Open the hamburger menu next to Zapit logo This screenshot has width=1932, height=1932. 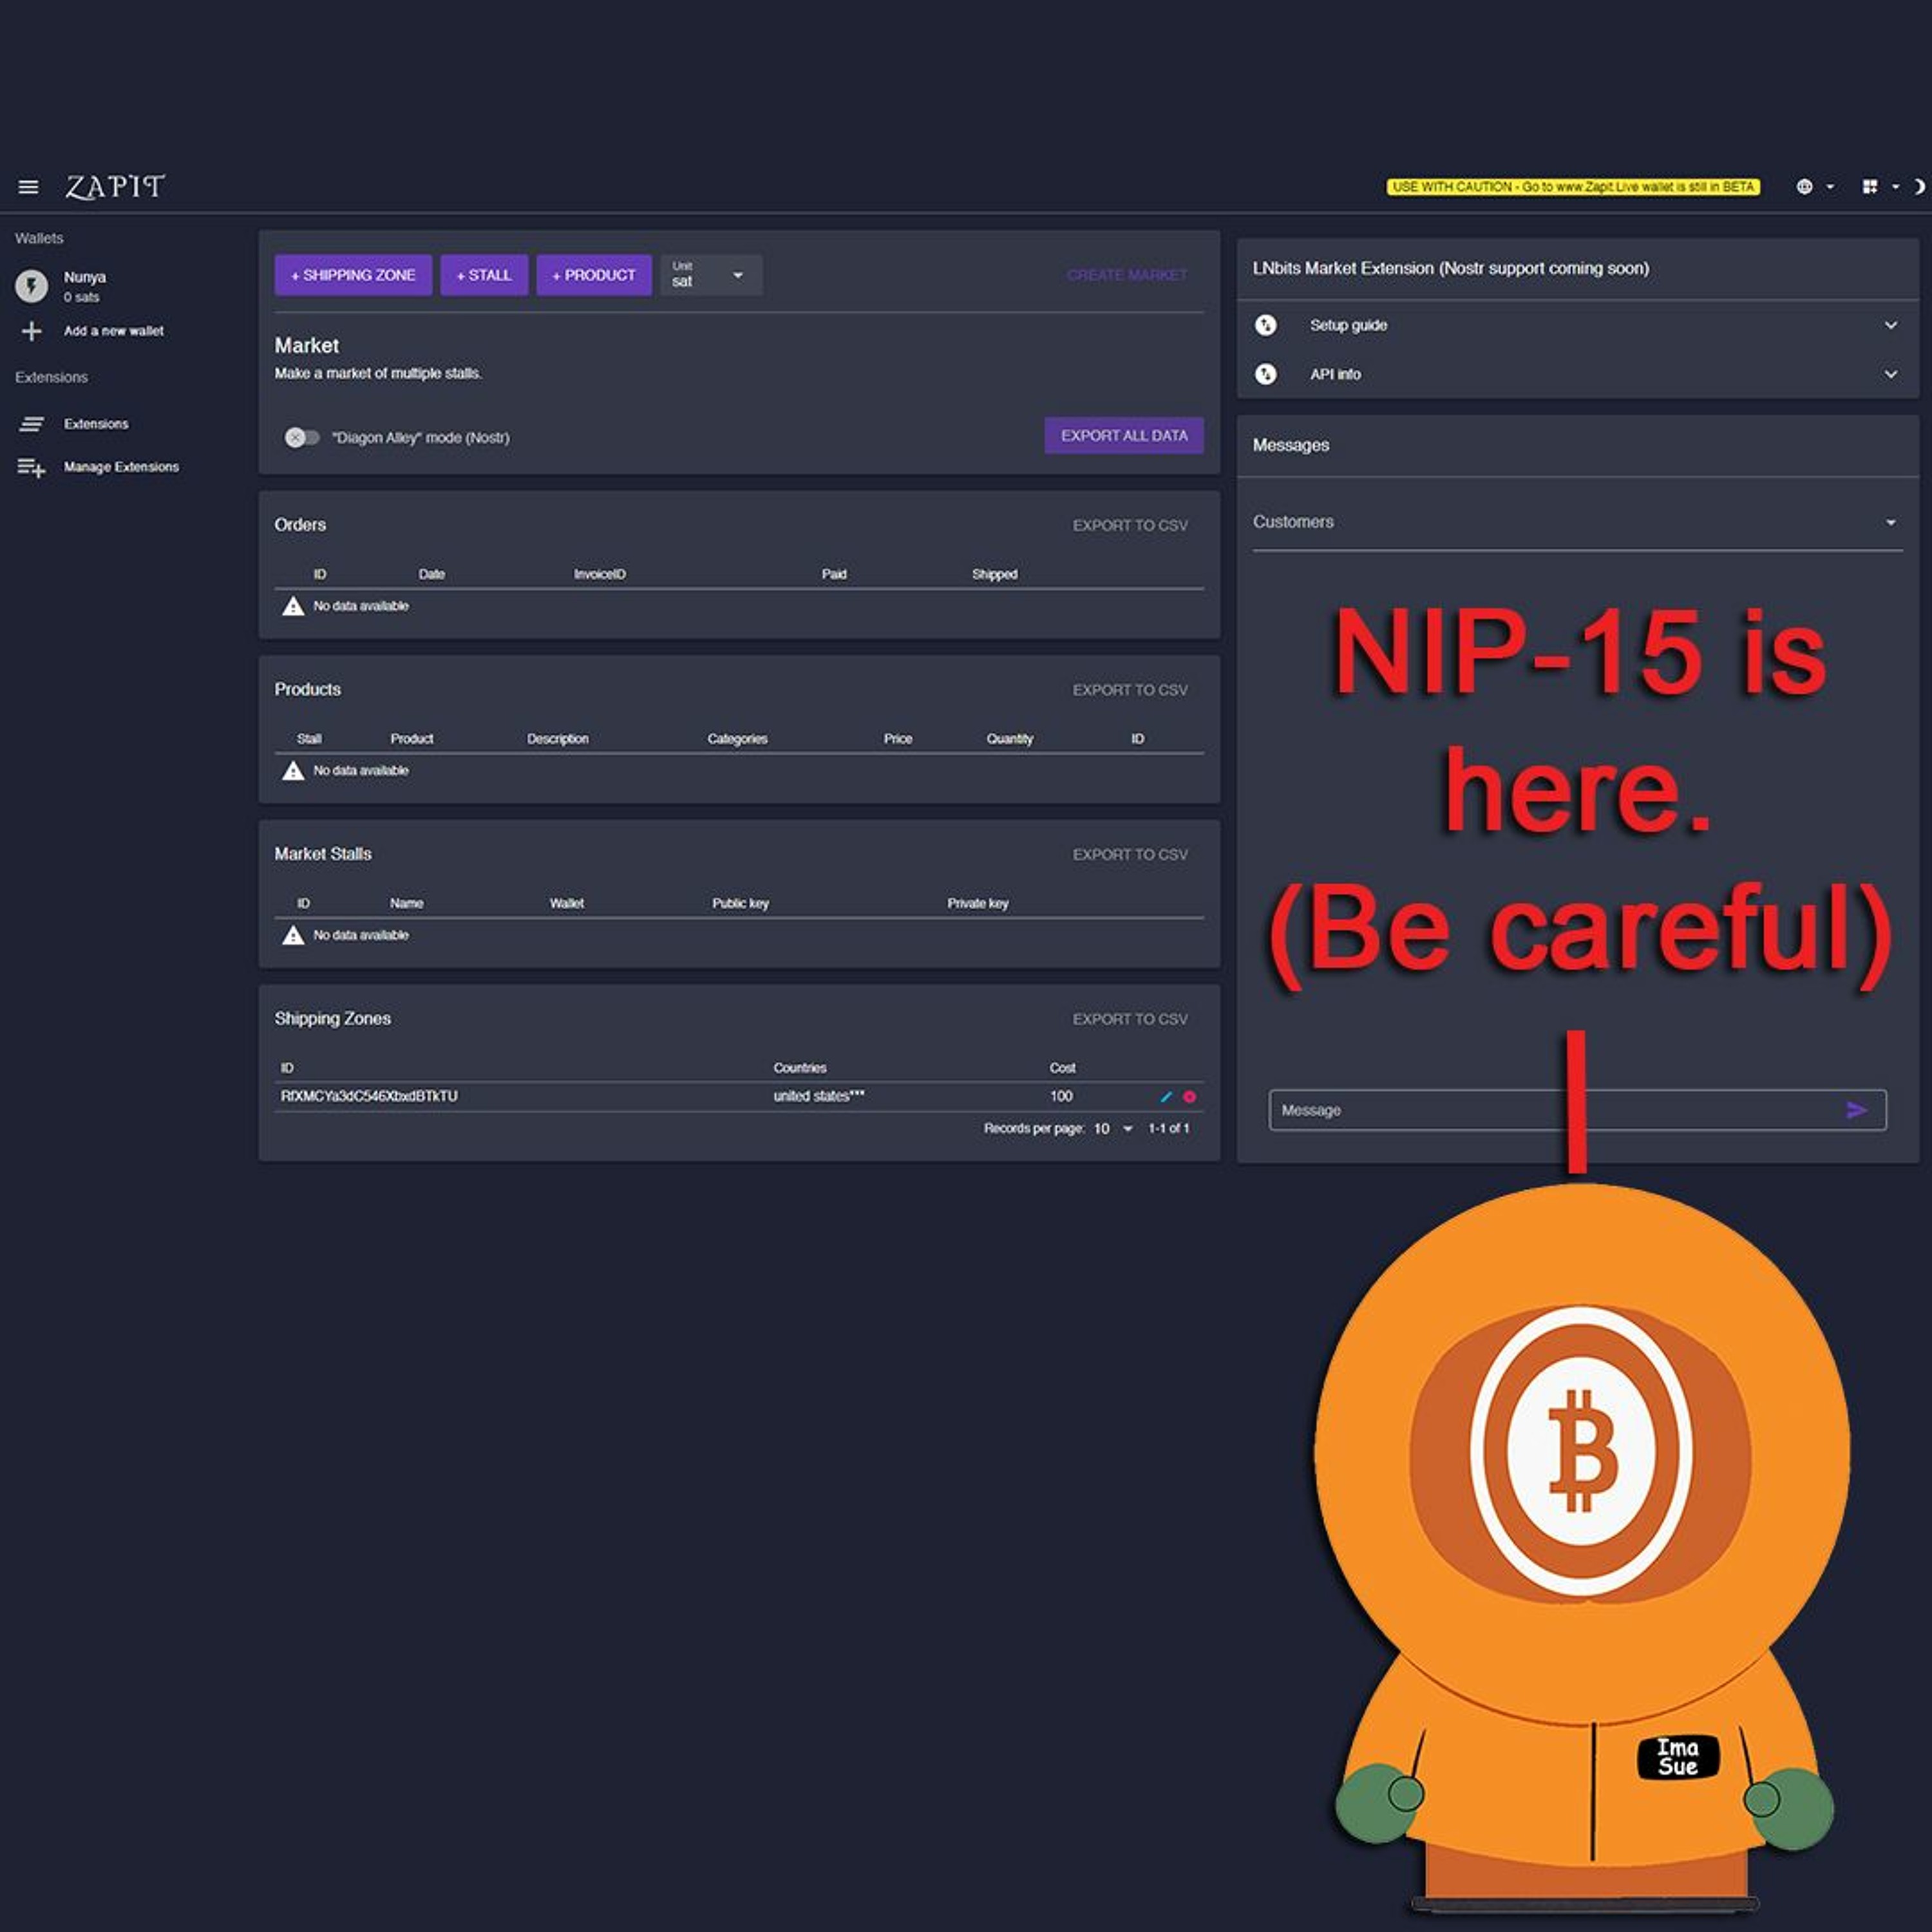[28, 187]
